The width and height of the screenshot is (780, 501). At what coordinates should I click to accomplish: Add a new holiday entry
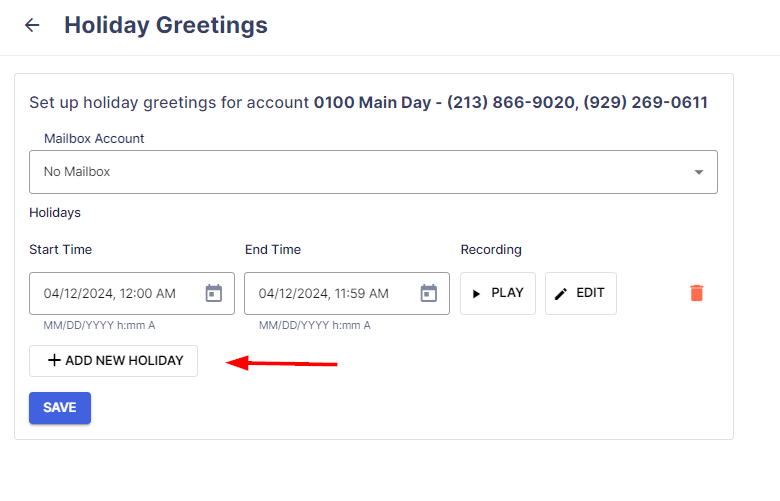[113, 361]
